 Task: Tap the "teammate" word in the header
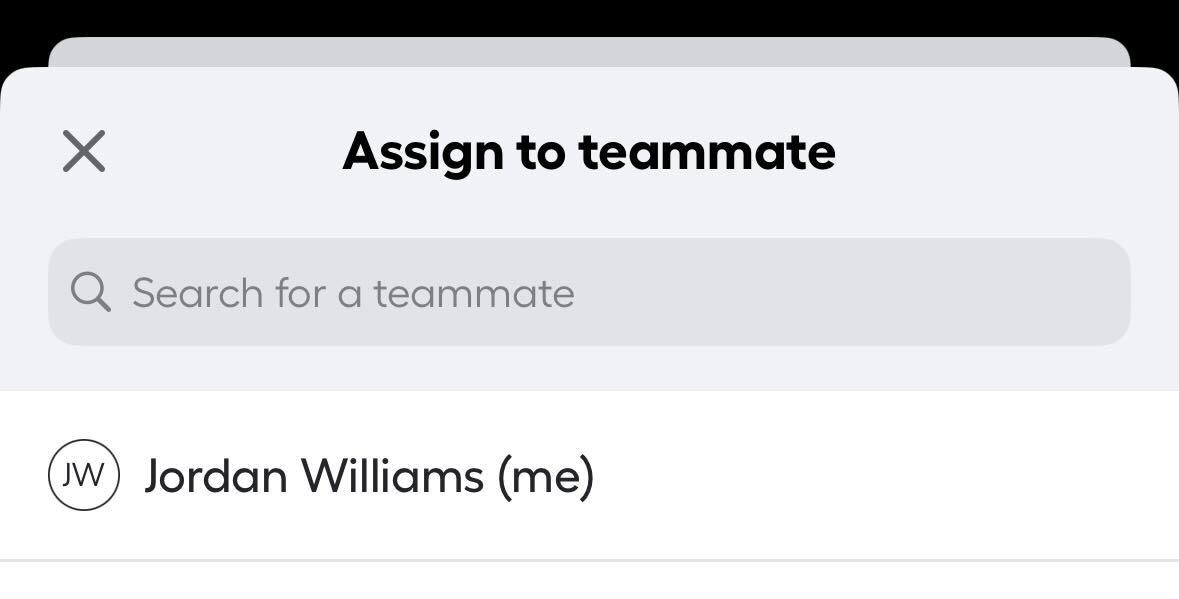tap(707, 153)
